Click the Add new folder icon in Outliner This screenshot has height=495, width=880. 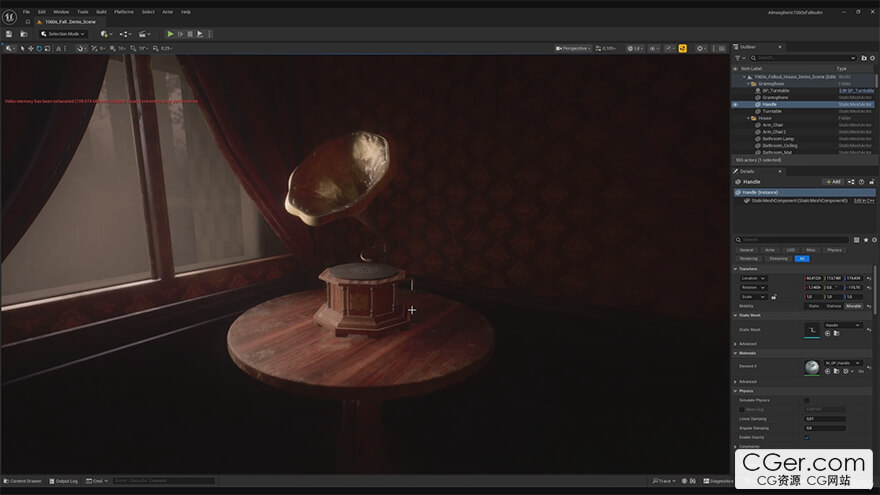[x=864, y=58]
